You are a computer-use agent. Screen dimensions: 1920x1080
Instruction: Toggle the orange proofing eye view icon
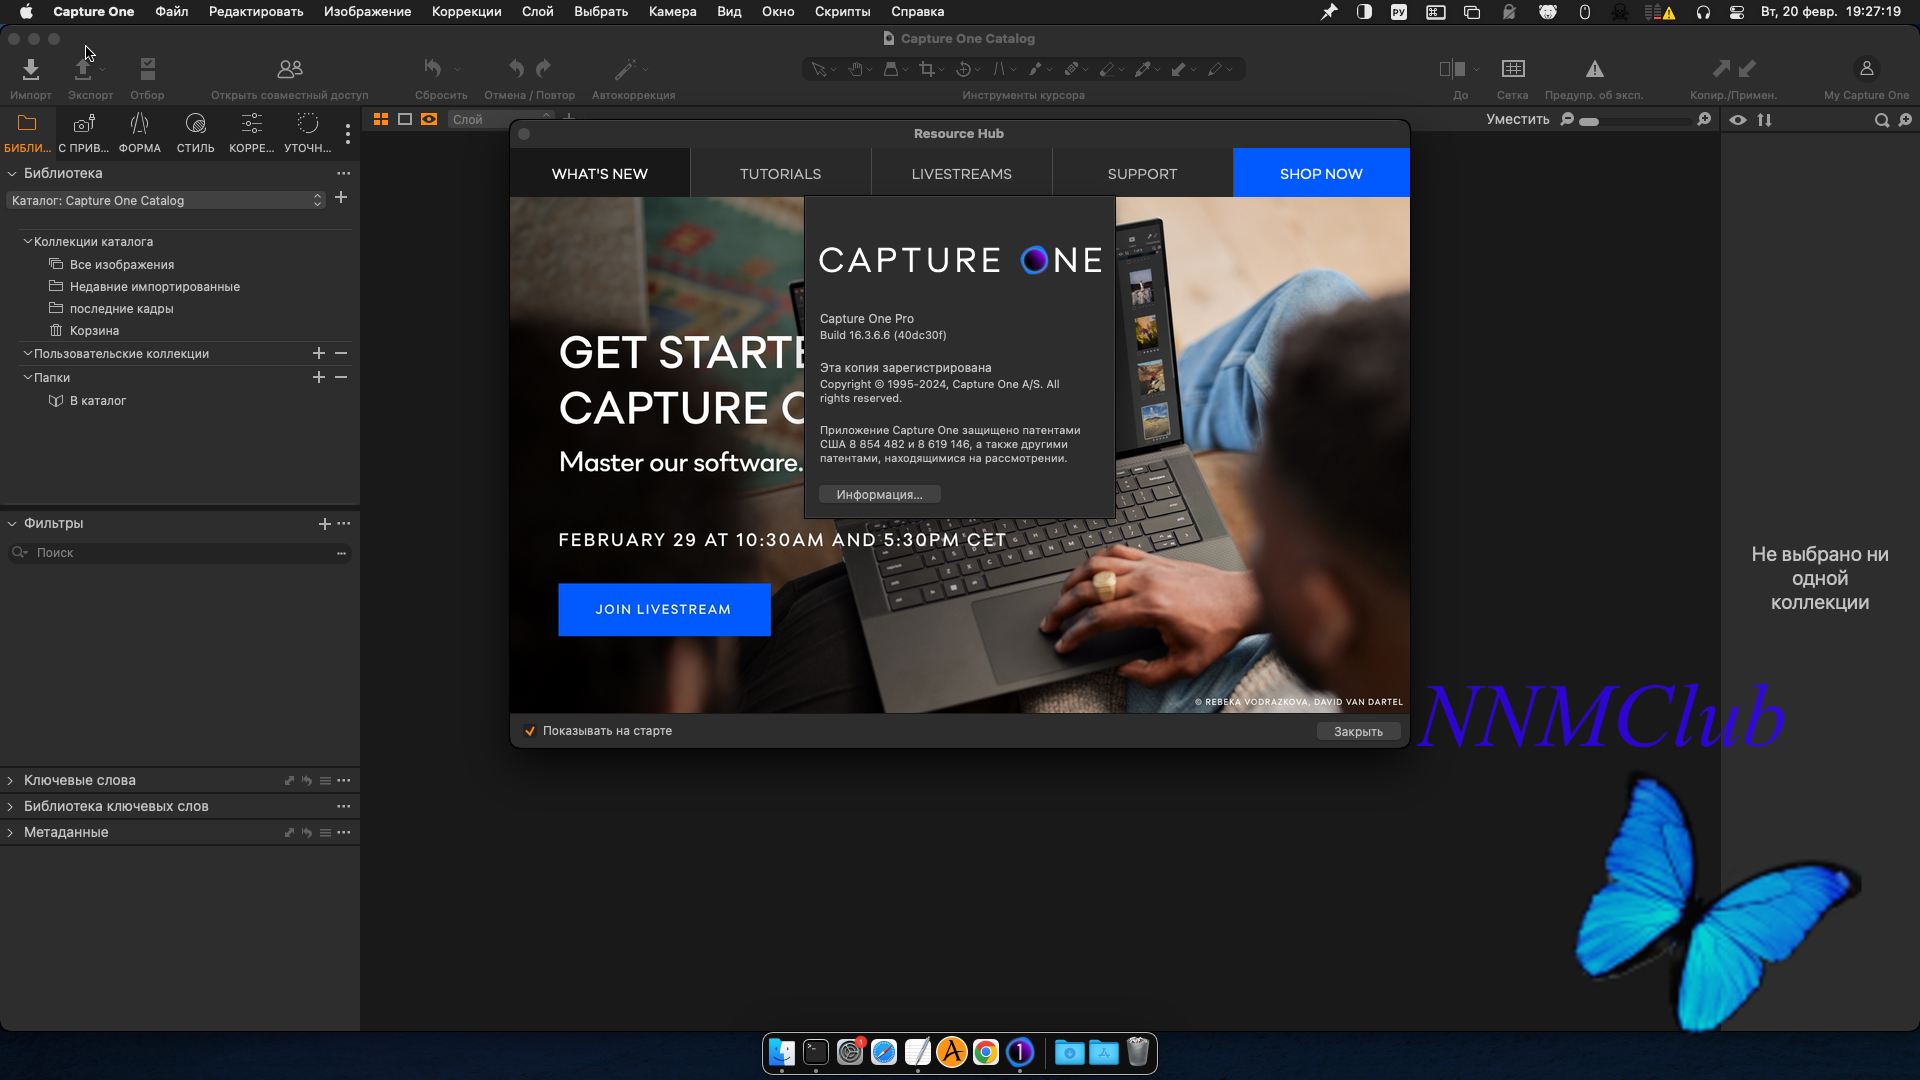[429, 119]
